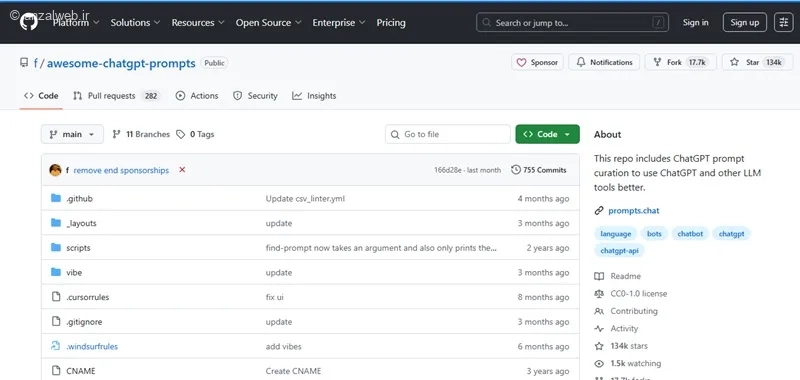Open the green Code dropdown
The height and width of the screenshot is (380, 800).
coord(547,134)
